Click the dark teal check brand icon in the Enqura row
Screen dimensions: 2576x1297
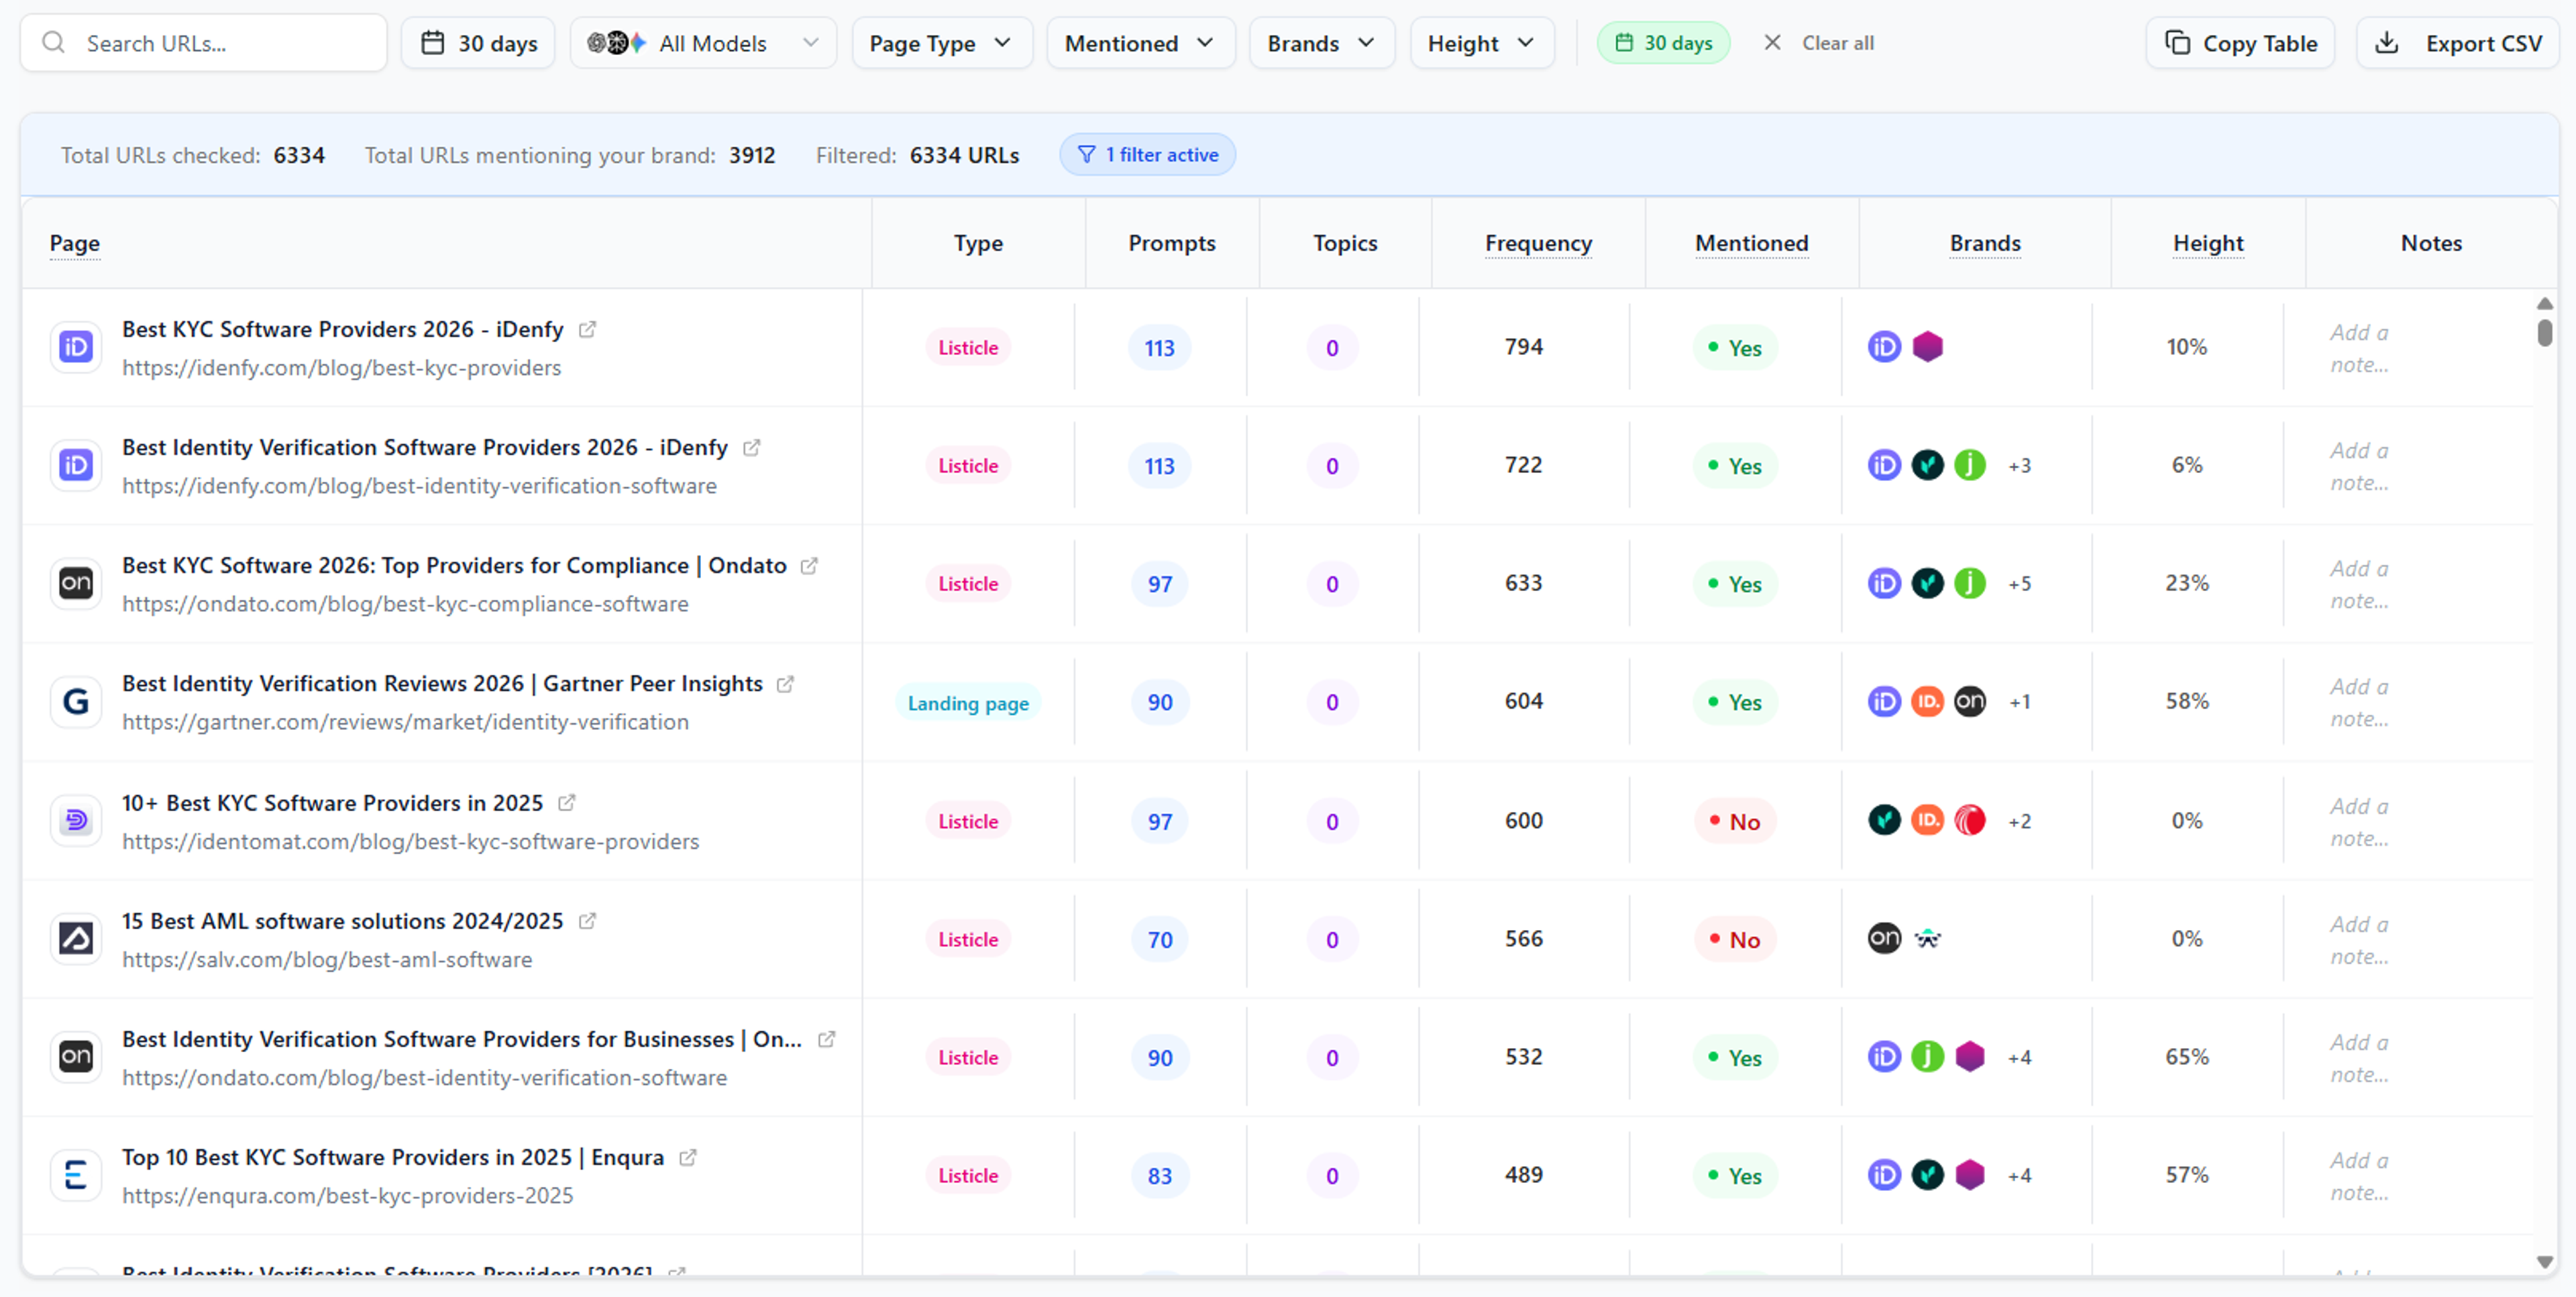pos(1927,1174)
